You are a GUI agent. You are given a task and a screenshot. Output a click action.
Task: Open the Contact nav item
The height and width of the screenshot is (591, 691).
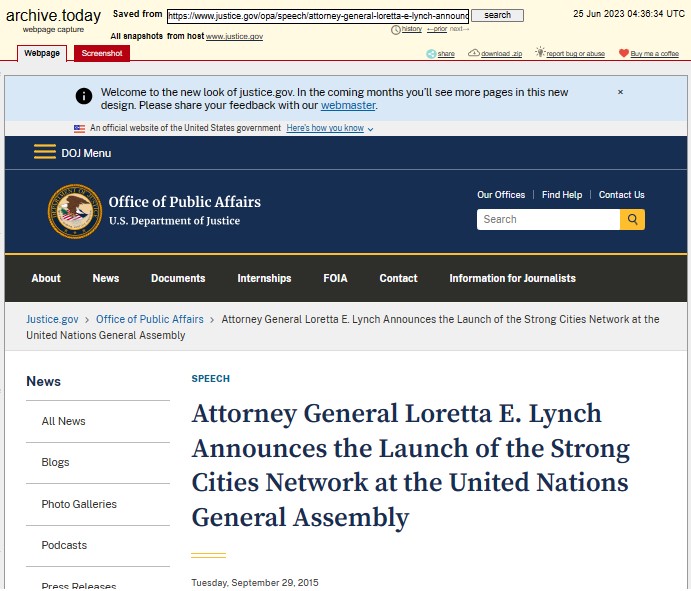pos(398,279)
